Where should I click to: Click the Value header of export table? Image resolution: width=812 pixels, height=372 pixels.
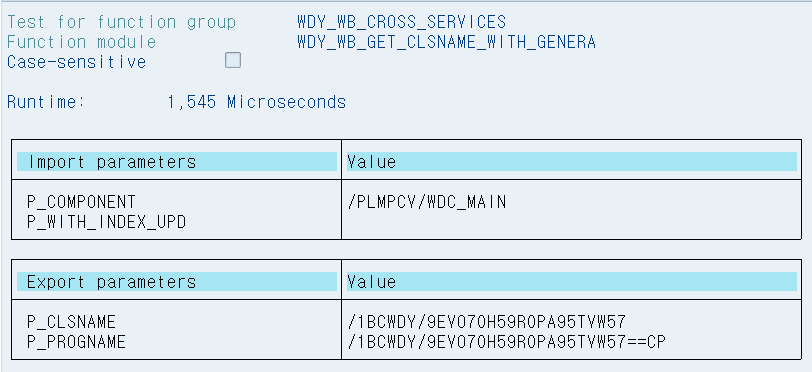pos(572,281)
